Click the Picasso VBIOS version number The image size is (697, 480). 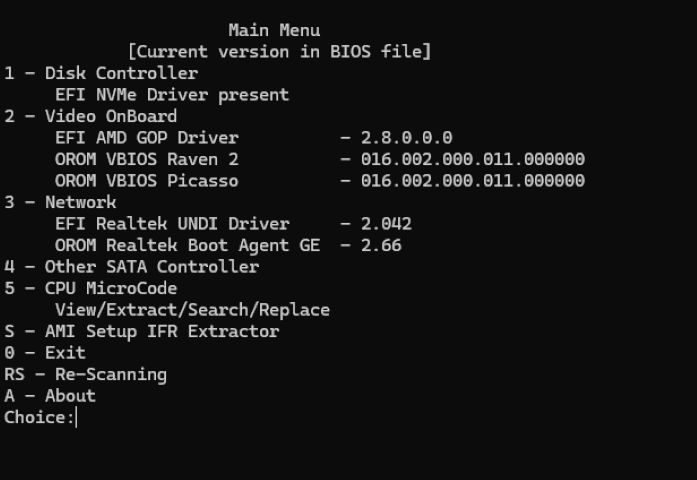(473, 181)
